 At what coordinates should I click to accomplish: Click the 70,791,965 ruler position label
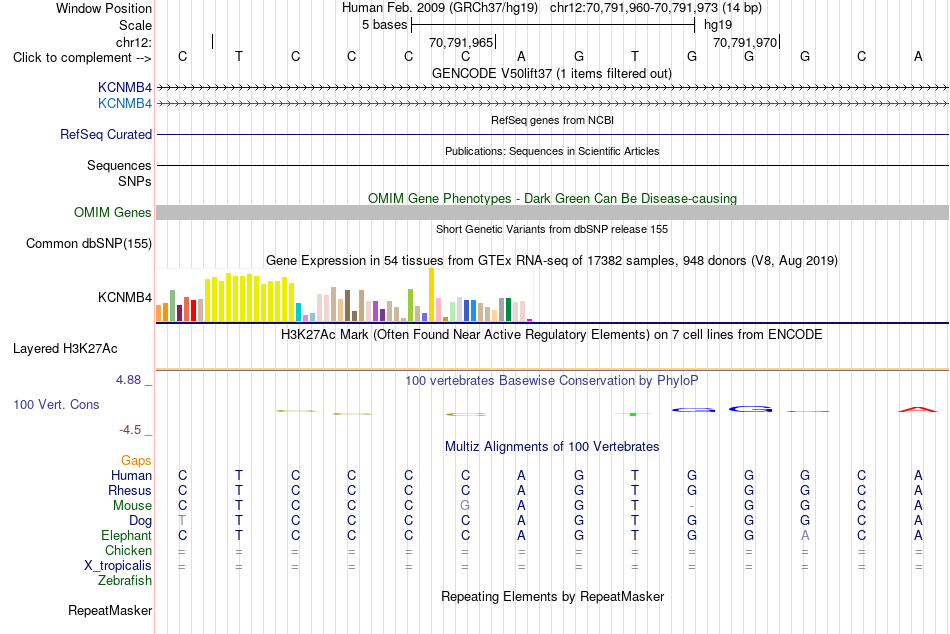(x=461, y=42)
